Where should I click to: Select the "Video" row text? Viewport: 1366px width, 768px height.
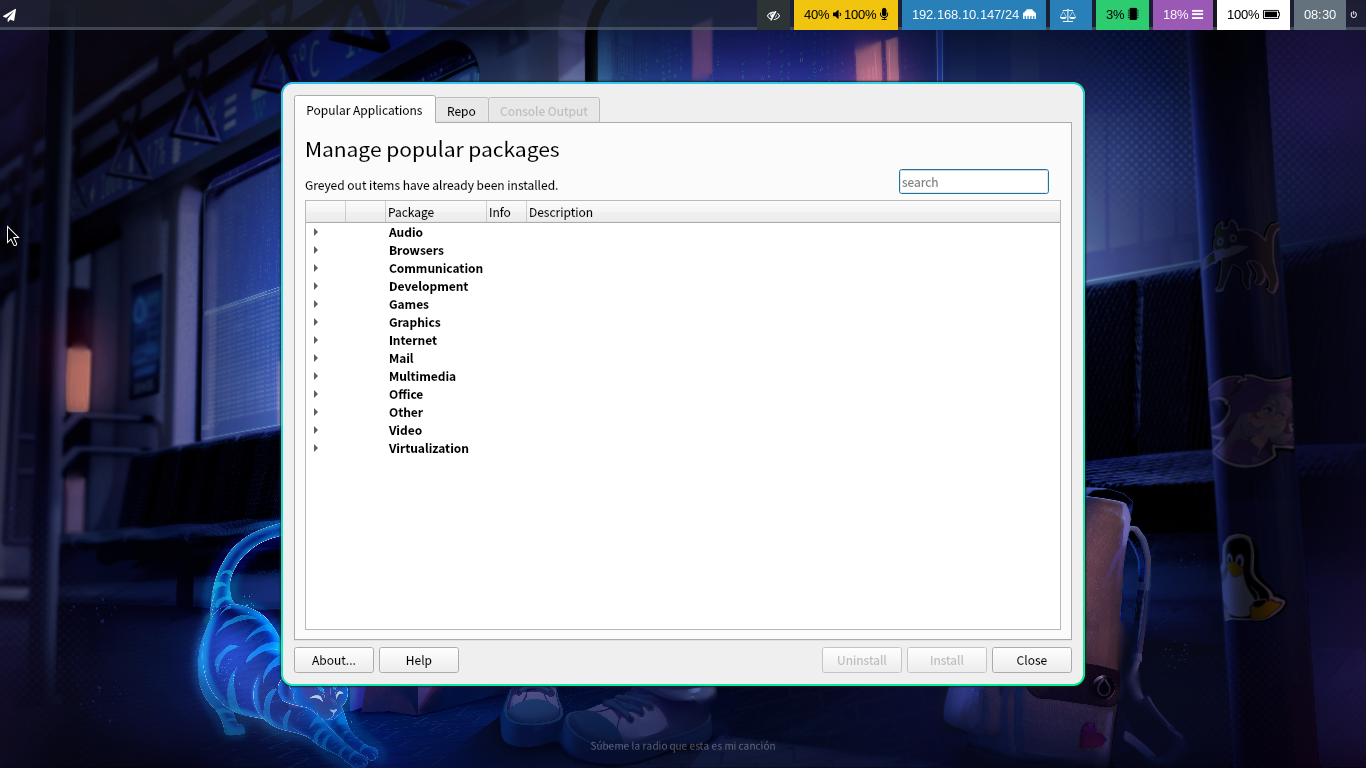[x=405, y=430]
